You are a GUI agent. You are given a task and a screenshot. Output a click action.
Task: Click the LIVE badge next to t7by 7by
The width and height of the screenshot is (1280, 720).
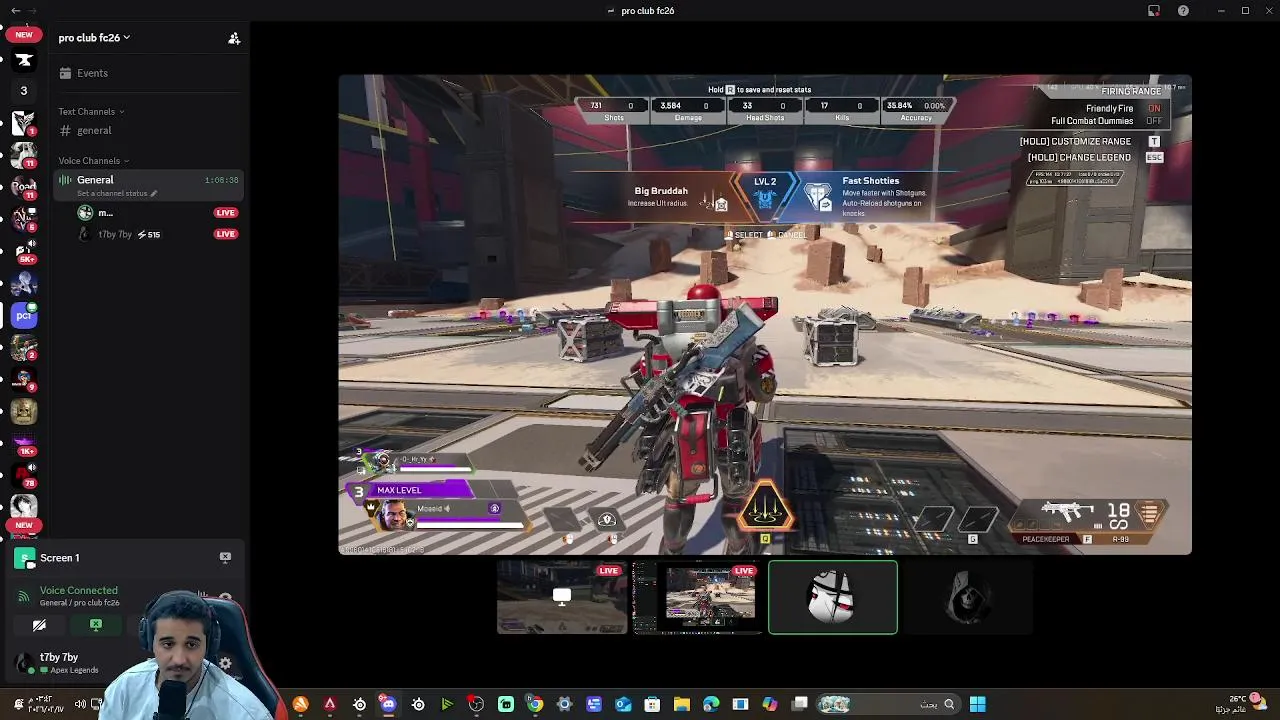tap(225, 234)
